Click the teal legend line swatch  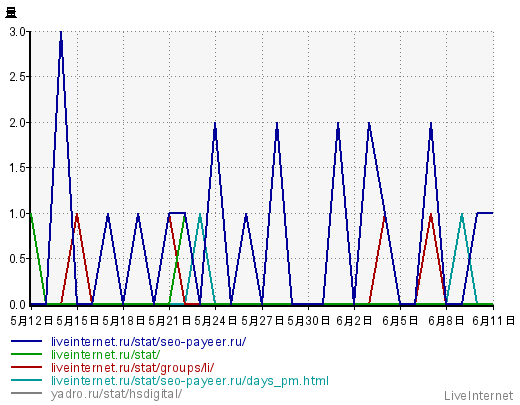click(26, 380)
